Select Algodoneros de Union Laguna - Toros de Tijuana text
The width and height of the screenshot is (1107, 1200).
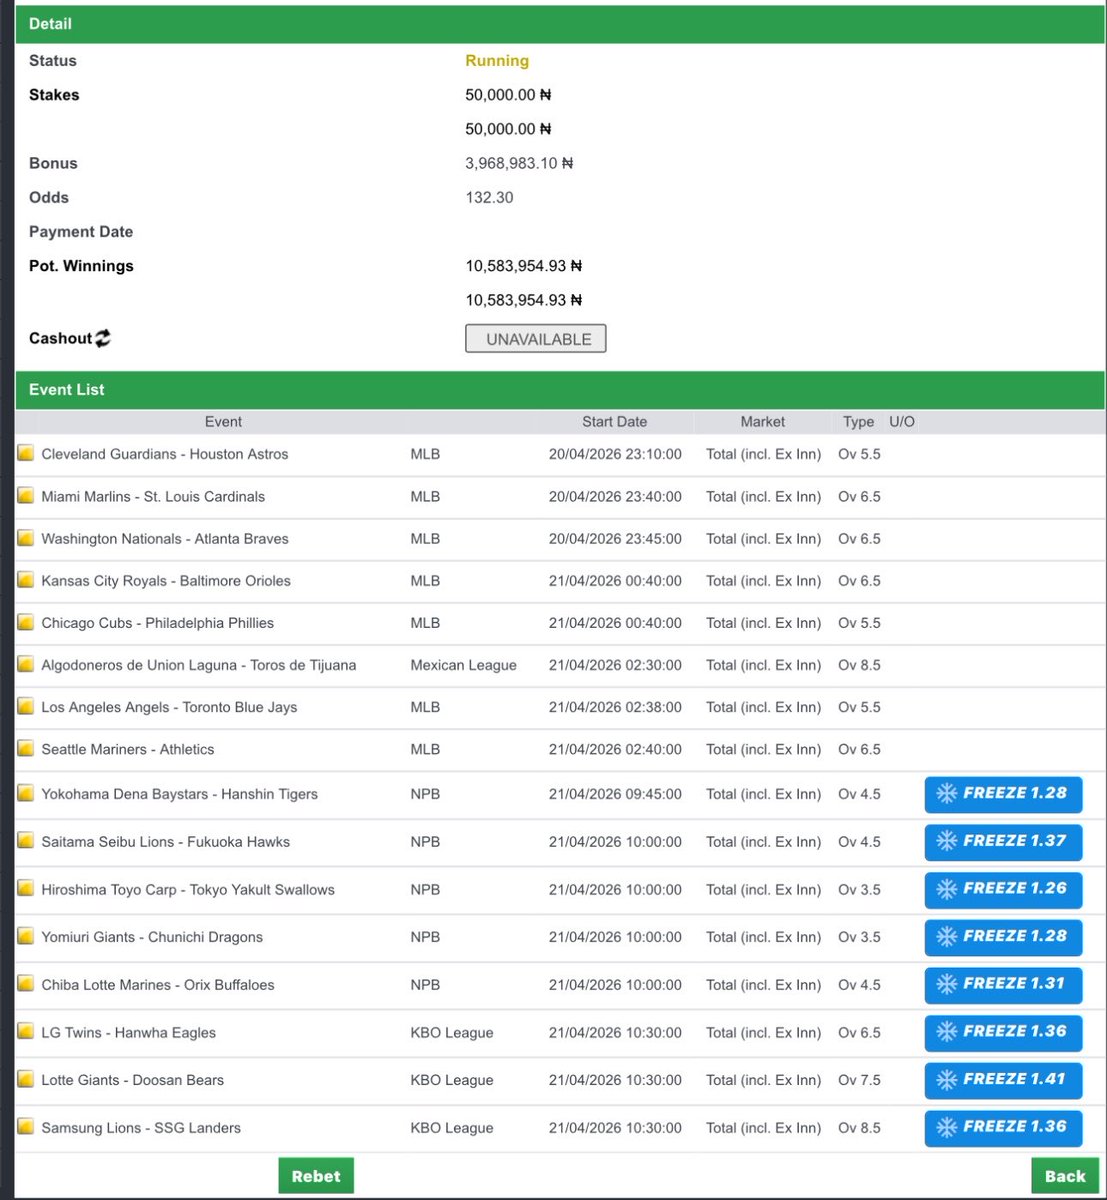click(x=199, y=664)
